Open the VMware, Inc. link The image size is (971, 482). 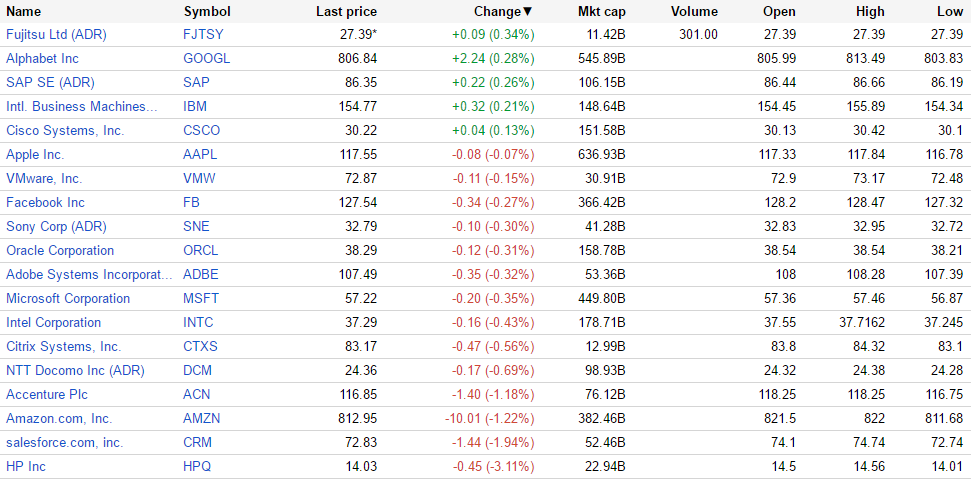[44, 179]
